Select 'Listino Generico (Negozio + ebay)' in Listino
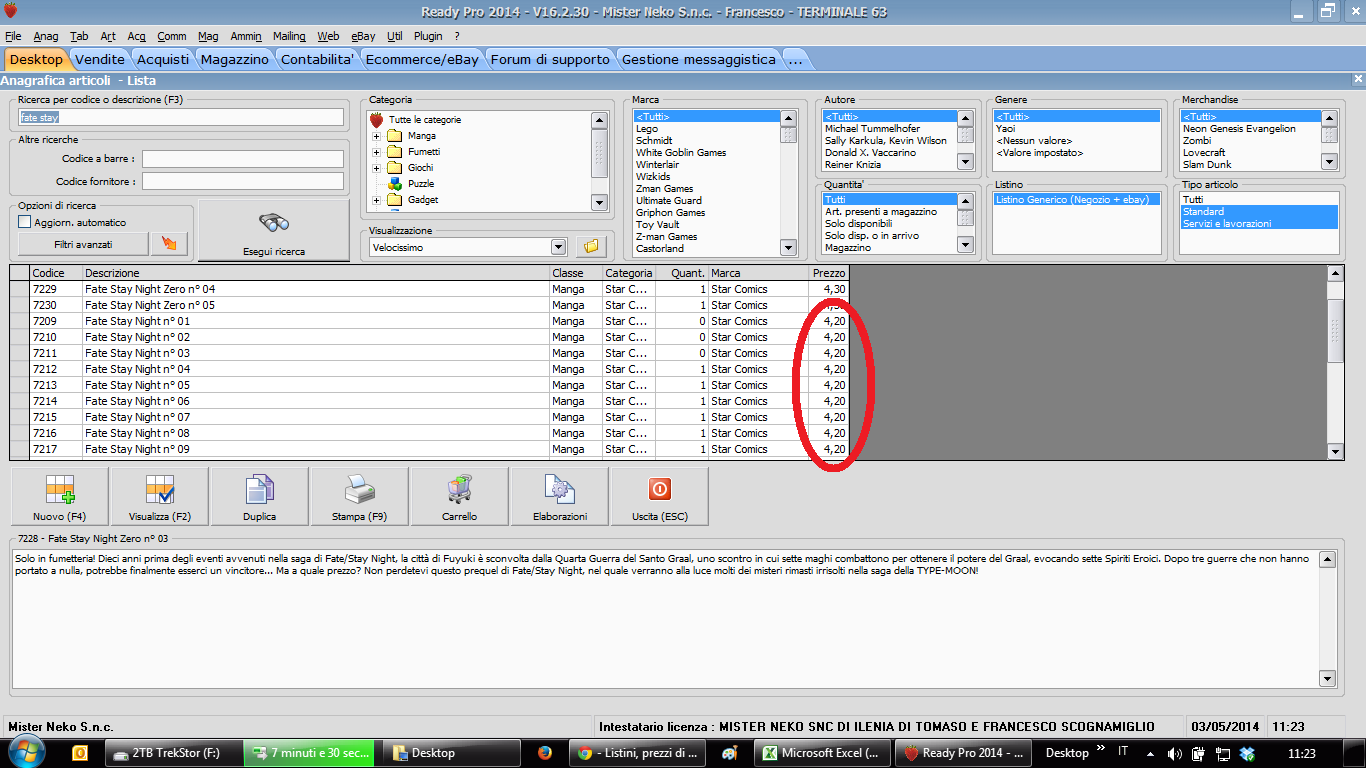1366x768 pixels. pos(1076,200)
